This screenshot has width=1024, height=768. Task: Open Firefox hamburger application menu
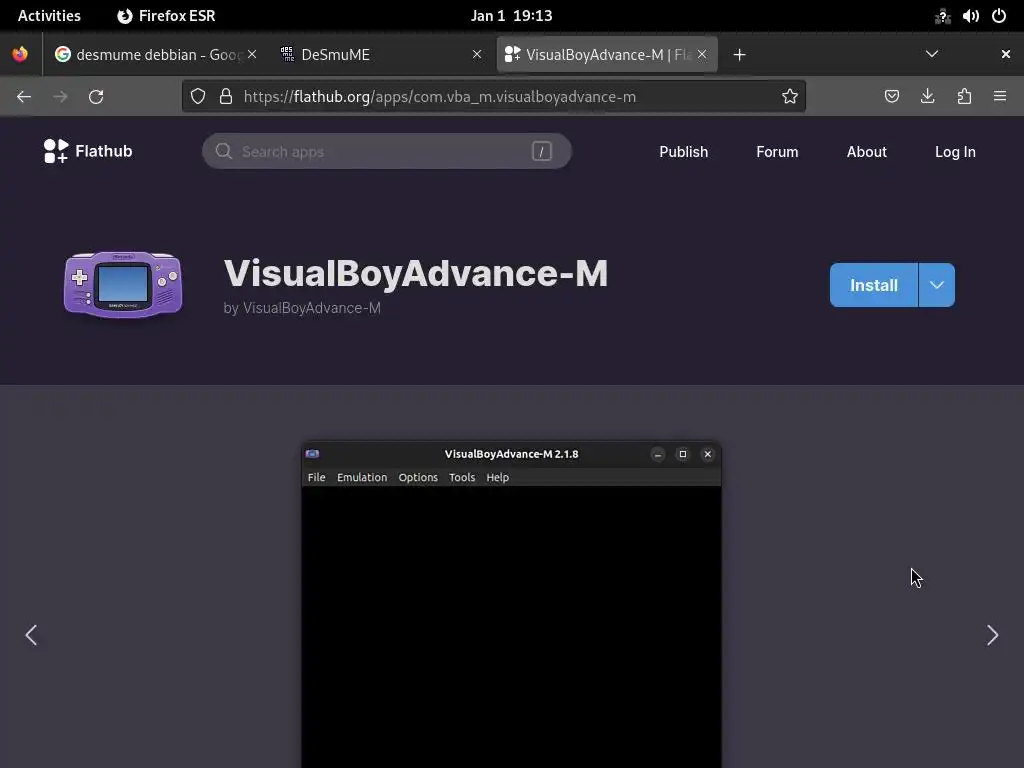(x=1000, y=97)
